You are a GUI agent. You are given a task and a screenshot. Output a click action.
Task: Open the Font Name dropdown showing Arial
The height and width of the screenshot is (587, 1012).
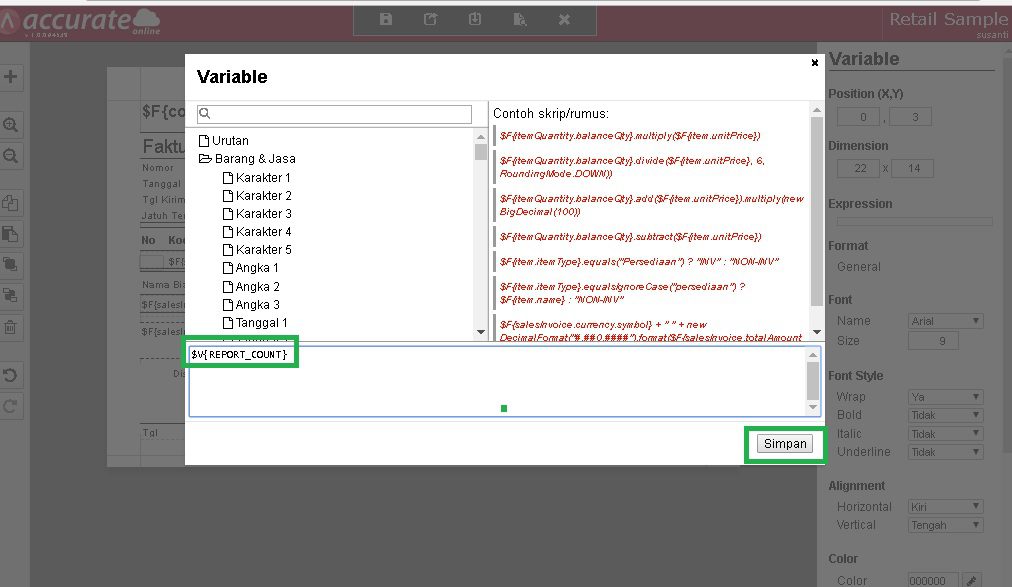pyautogui.click(x=947, y=321)
